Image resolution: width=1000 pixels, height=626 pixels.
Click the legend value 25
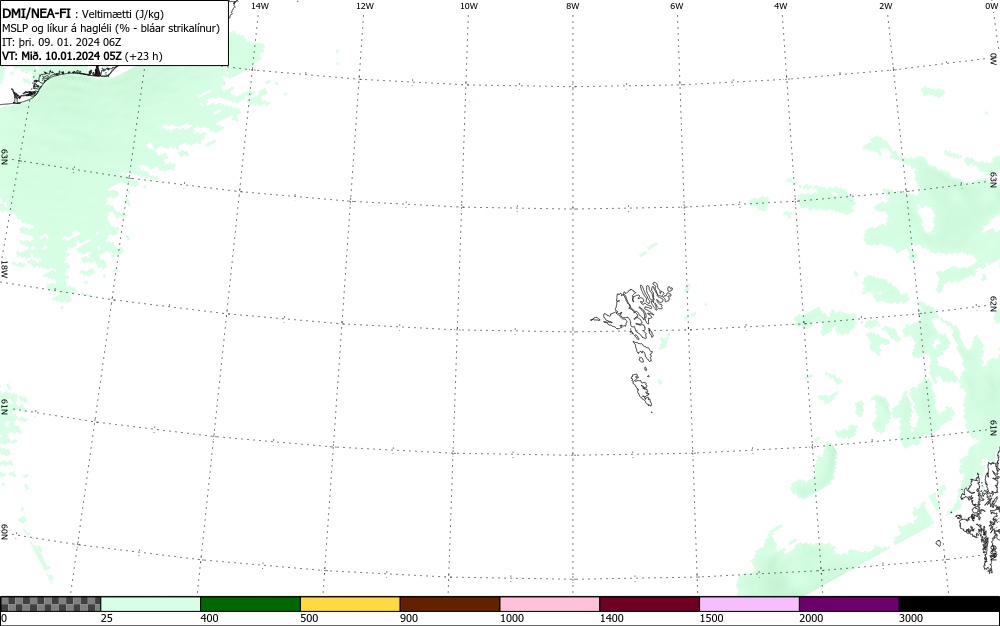[x=107, y=618]
